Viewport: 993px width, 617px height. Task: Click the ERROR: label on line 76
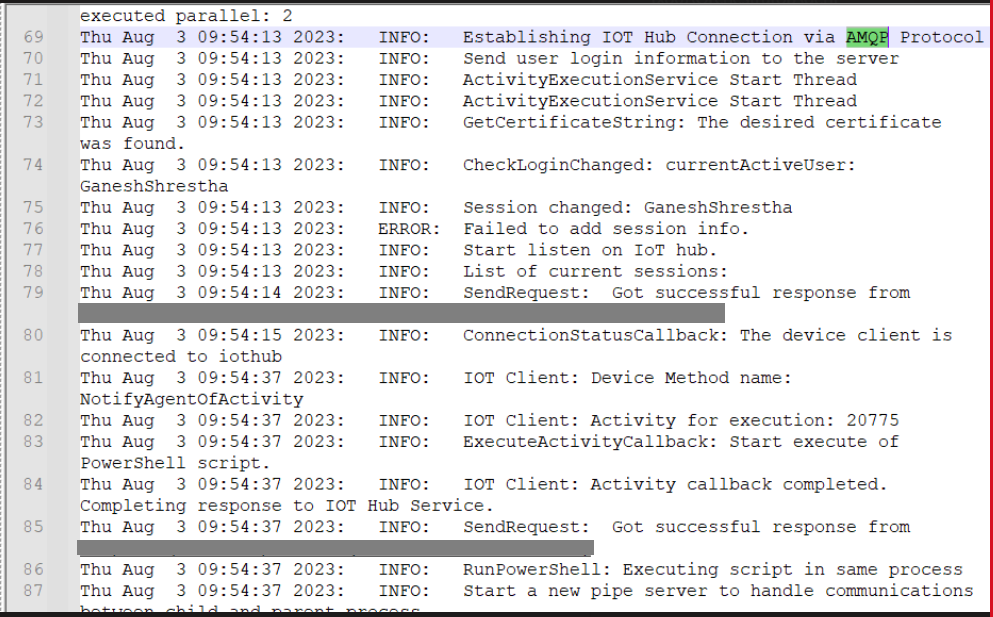point(409,229)
